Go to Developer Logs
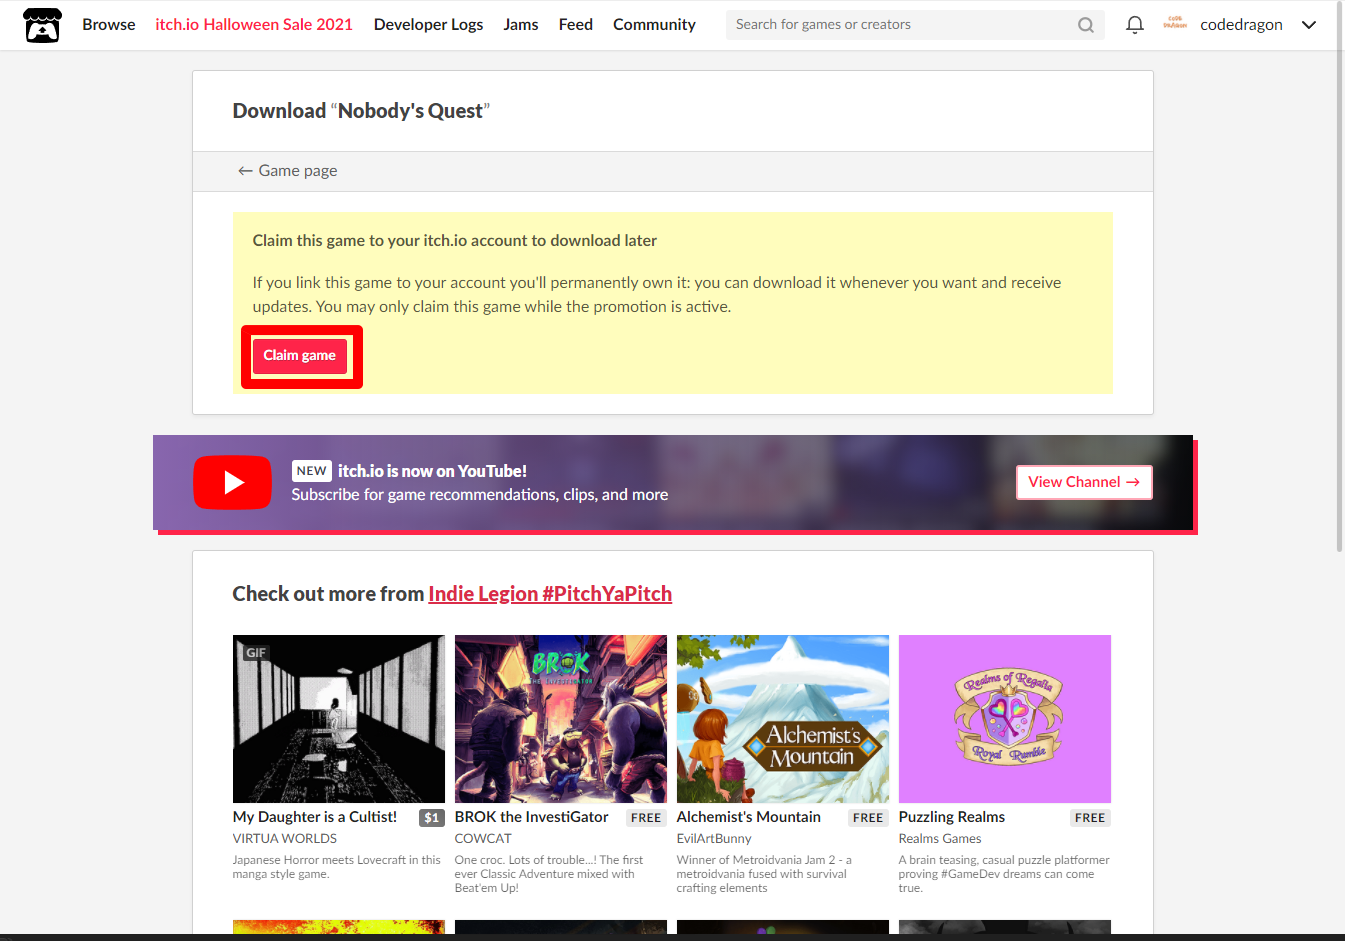Viewport: 1345px width, 941px height. pos(428,25)
